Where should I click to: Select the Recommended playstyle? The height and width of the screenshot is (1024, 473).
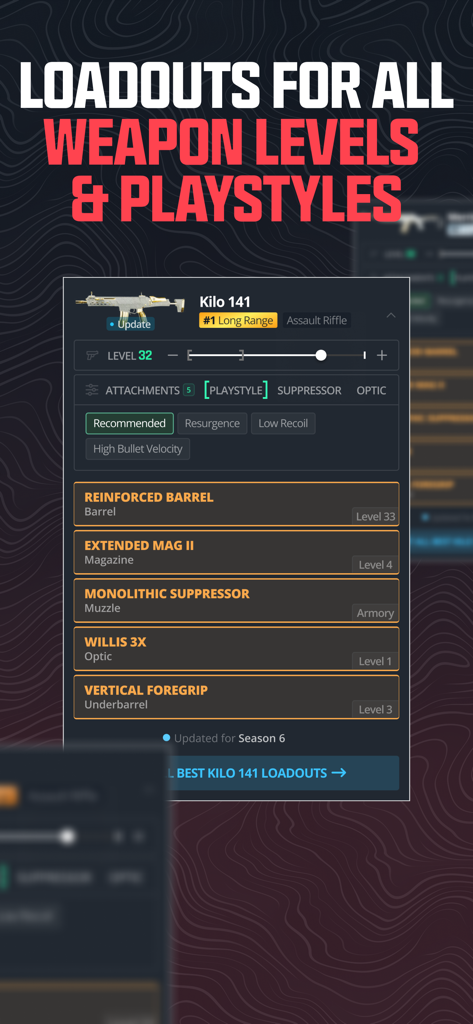coord(129,423)
